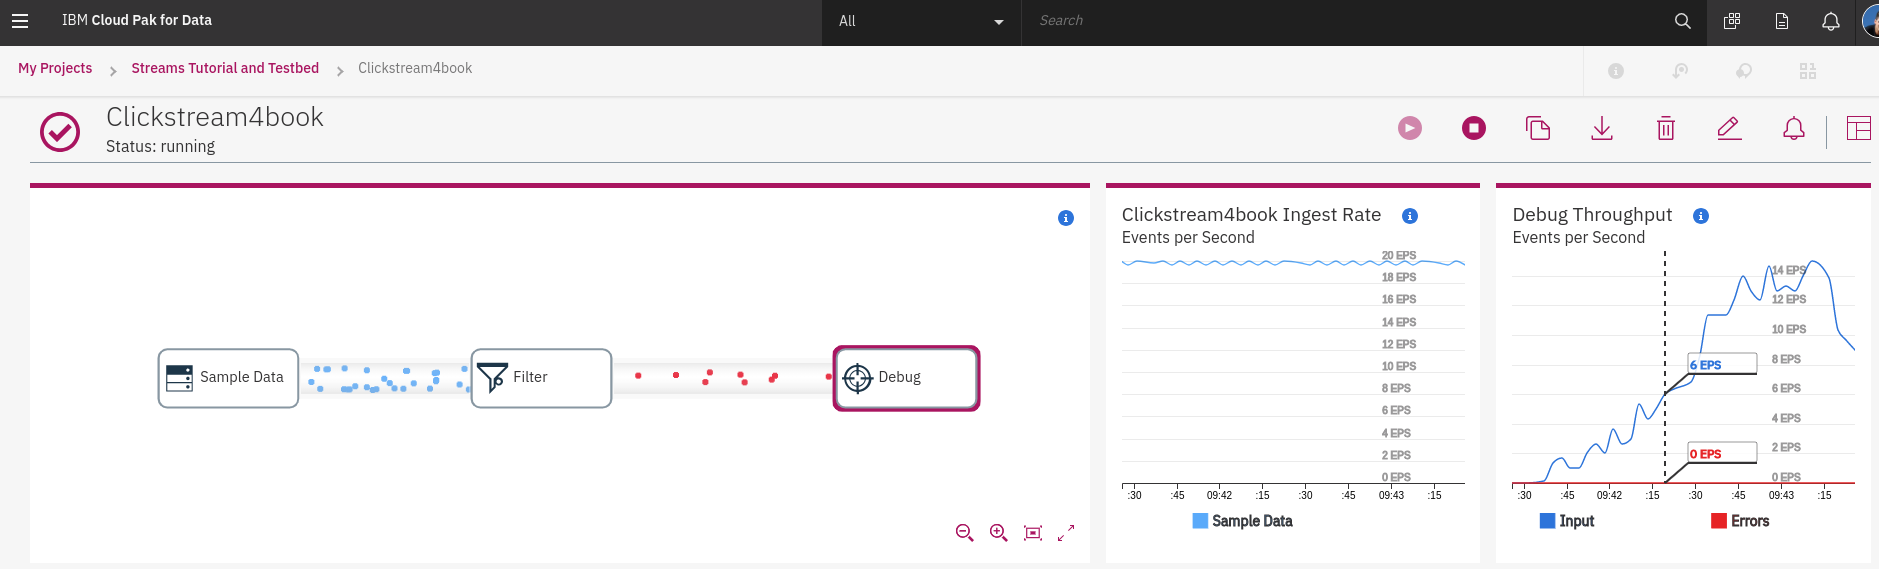Toggle the Errors legend swatch

(x=1719, y=521)
